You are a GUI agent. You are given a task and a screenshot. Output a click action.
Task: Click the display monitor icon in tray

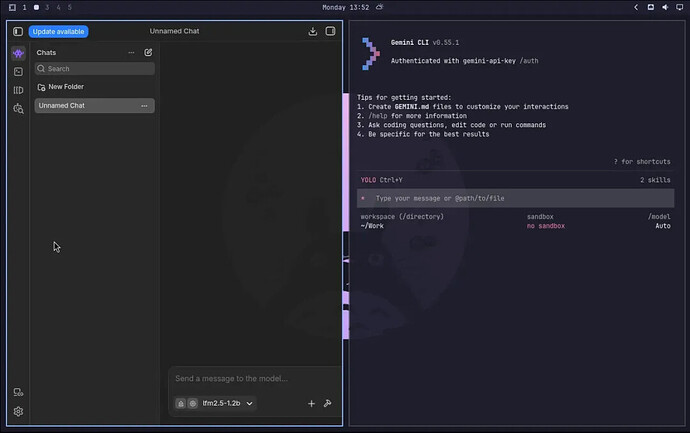(679, 7)
